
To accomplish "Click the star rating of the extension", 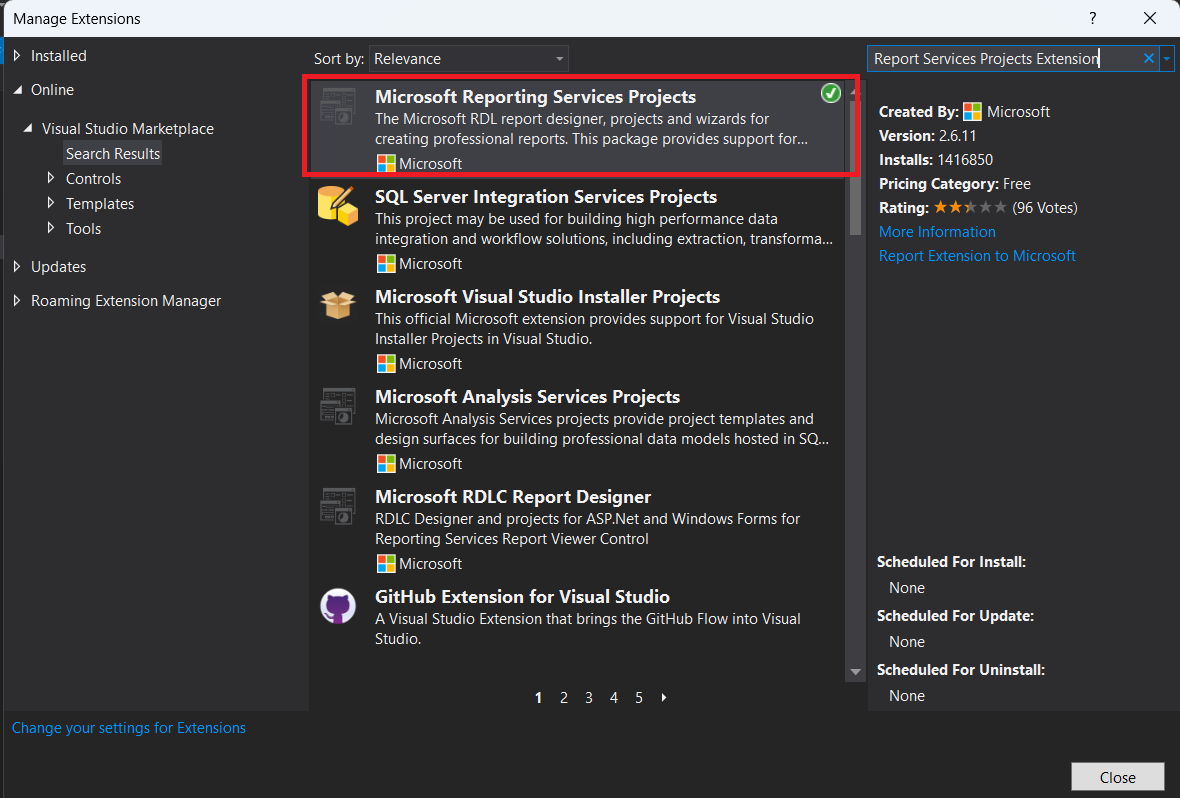I will (969, 207).
